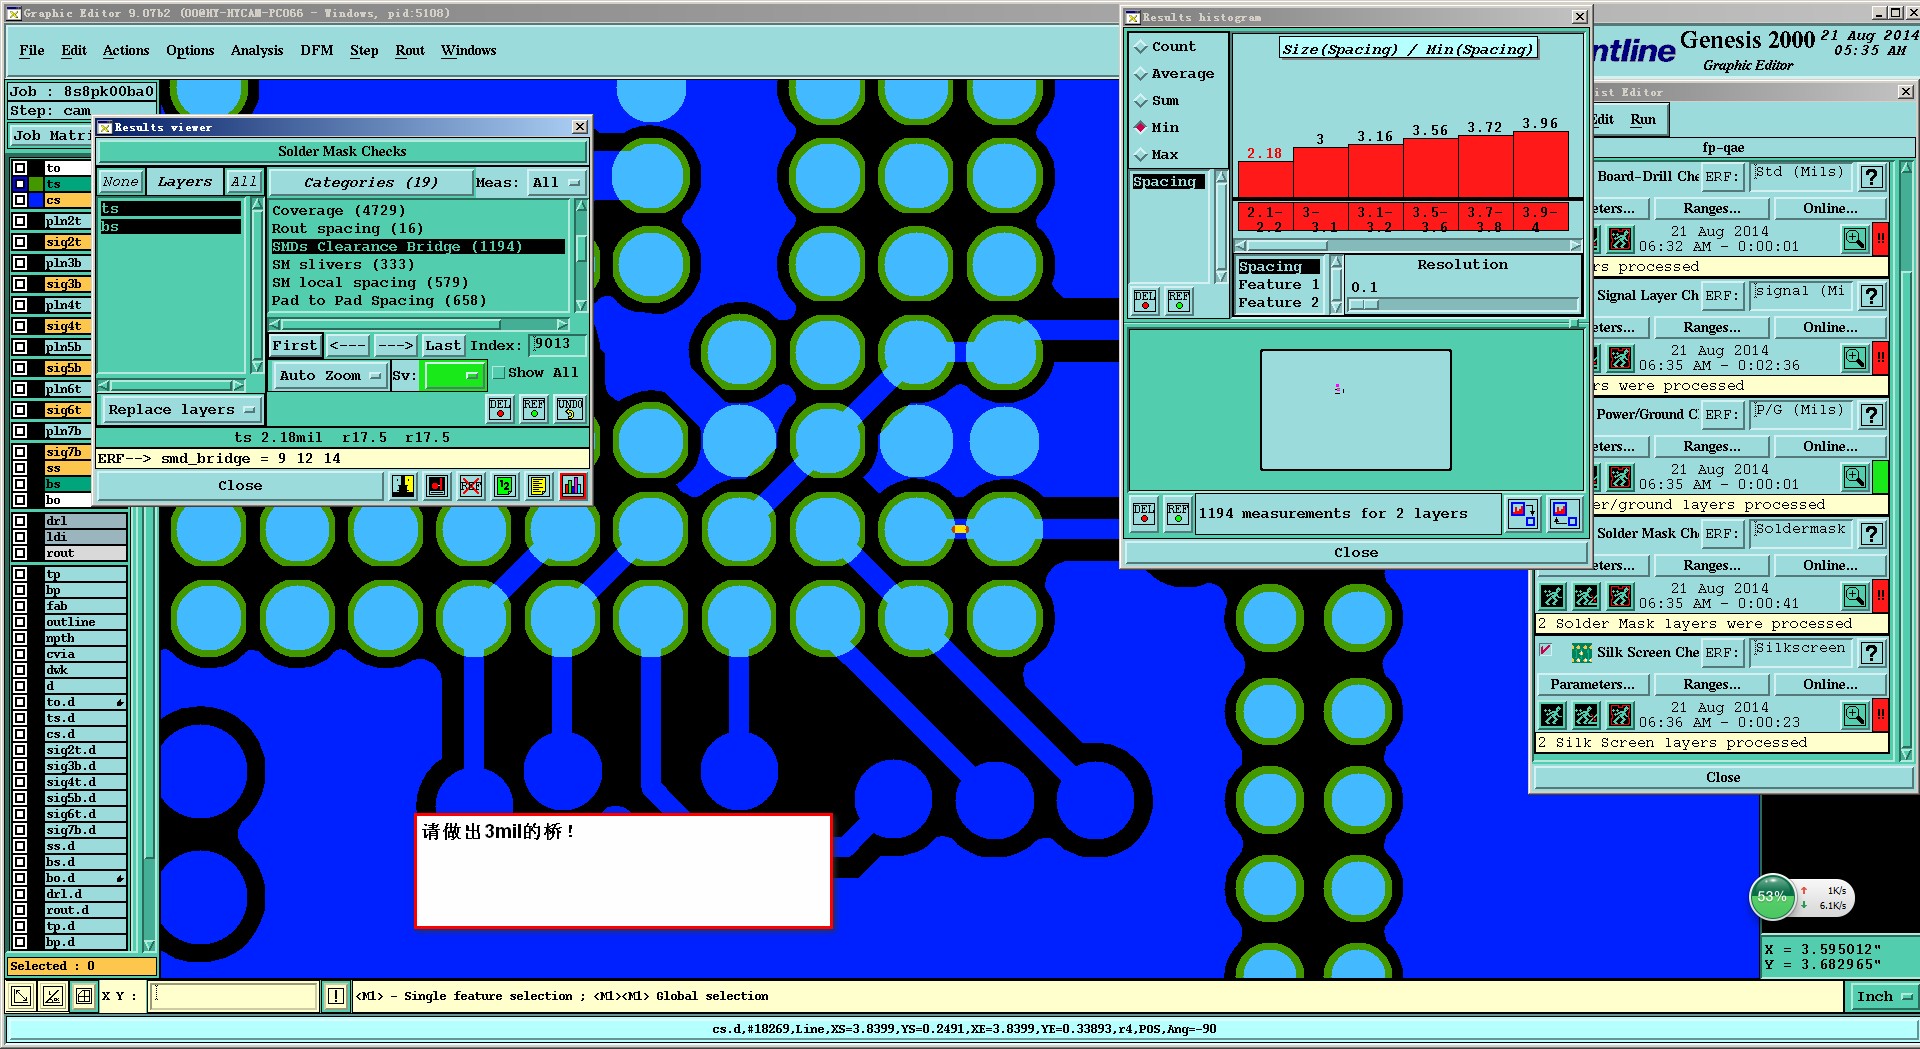Image resolution: width=1920 pixels, height=1049 pixels.
Task: Toggle the Silk Screen Checks checkmark
Action: [x=1546, y=651]
